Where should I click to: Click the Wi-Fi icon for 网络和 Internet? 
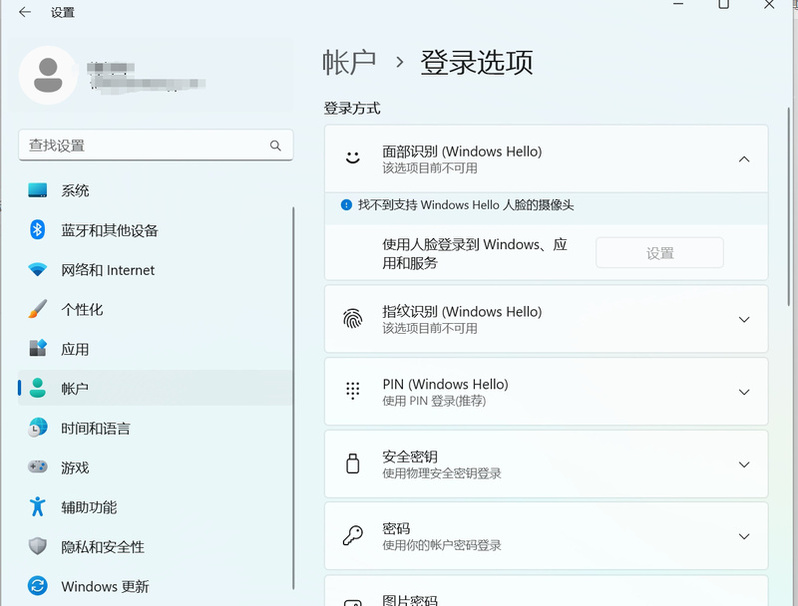click(x=38, y=270)
